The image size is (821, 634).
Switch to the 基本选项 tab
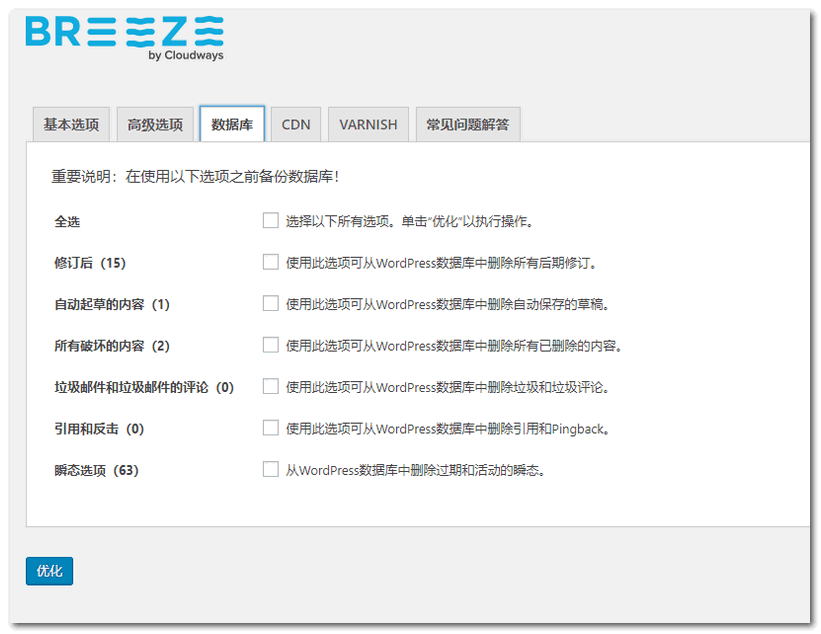pyautogui.click(x=70, y=124)
